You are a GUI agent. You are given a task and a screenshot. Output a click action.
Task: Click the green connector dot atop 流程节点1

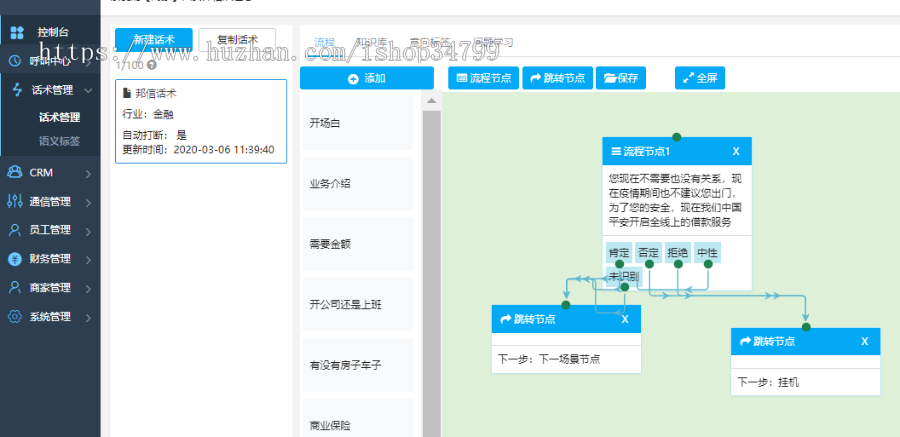tap(677, 137)
